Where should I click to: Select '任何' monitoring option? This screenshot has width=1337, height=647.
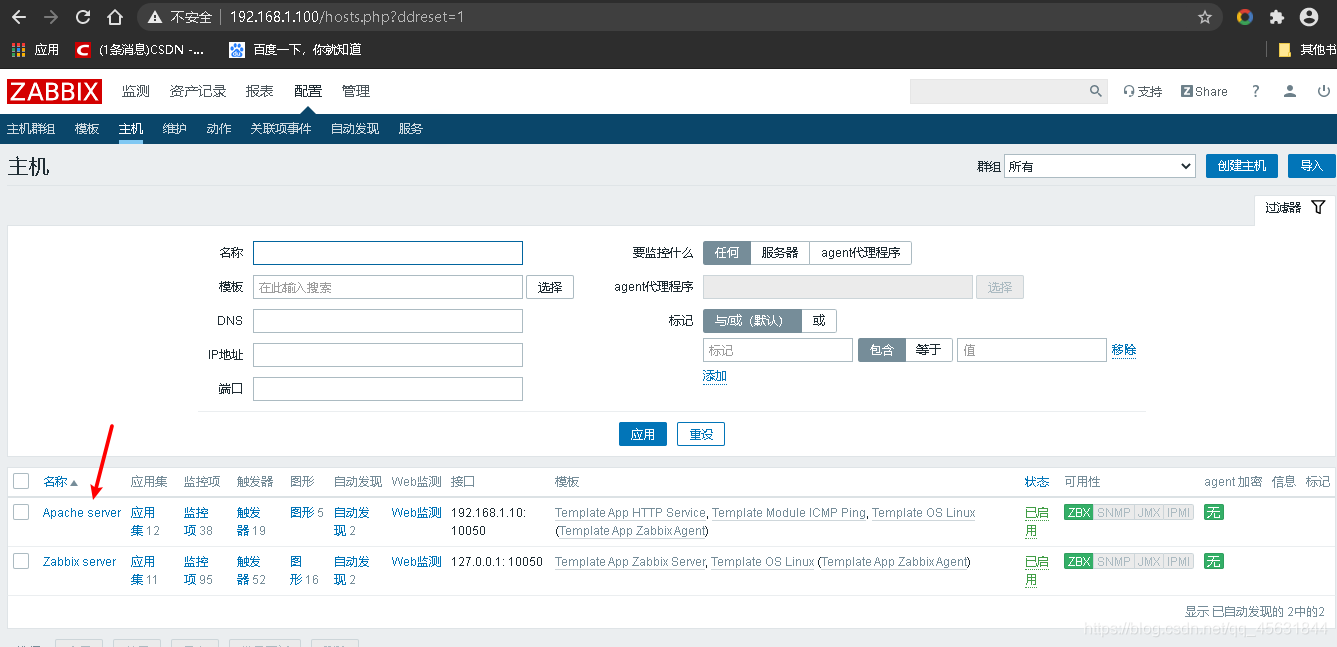(x=727, y=253)
